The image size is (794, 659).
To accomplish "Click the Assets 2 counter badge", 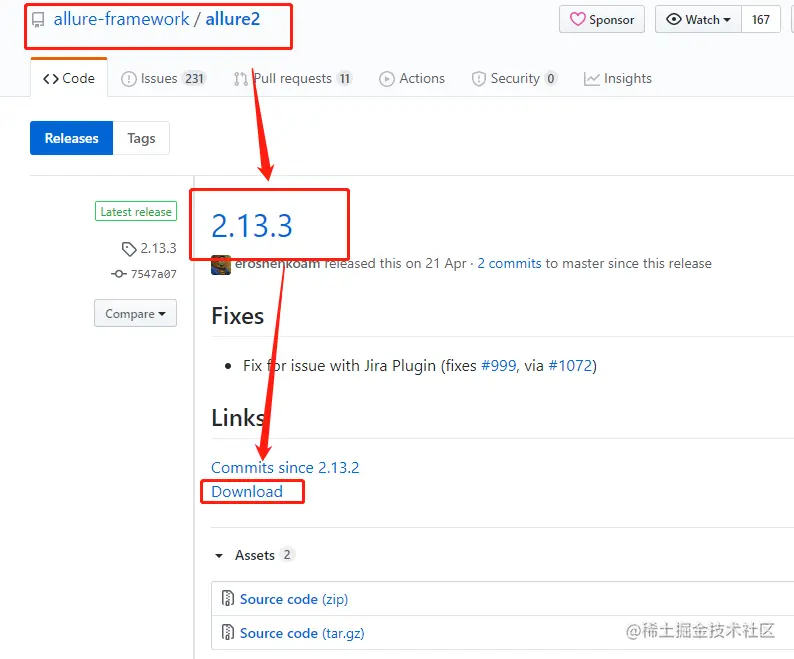I will tap(287, 555).
